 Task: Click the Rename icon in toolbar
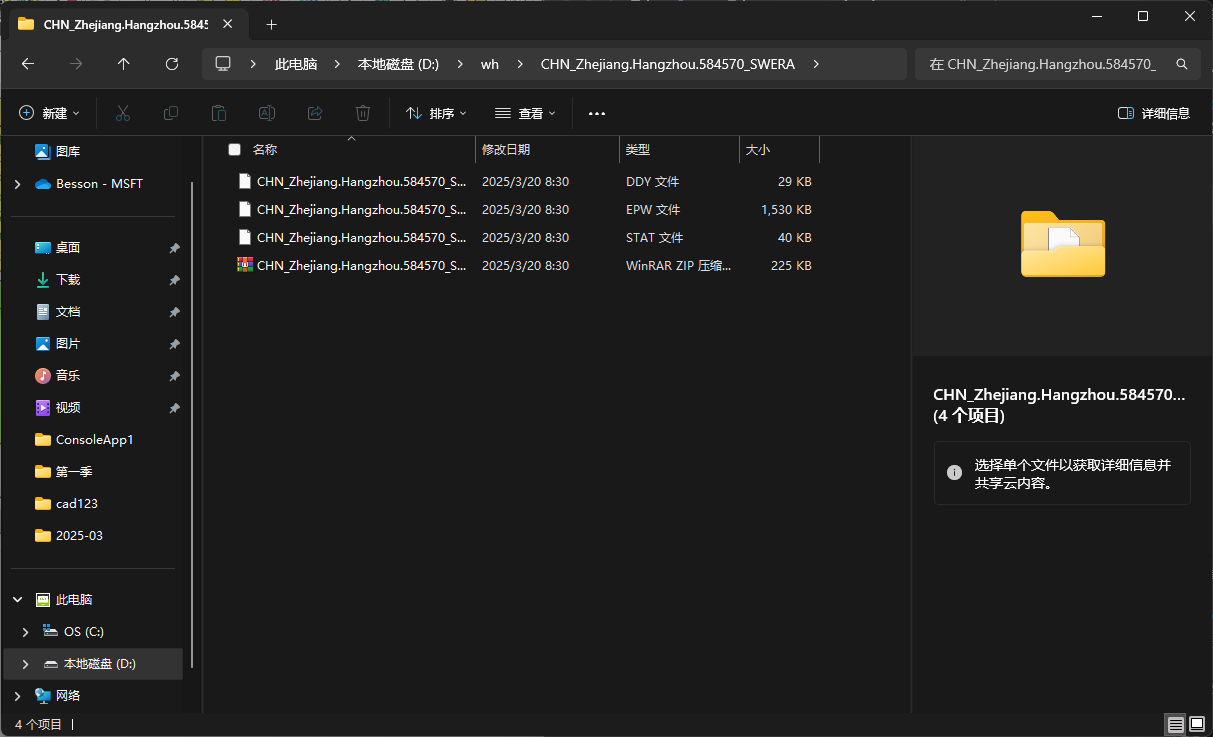click(267, 113)
